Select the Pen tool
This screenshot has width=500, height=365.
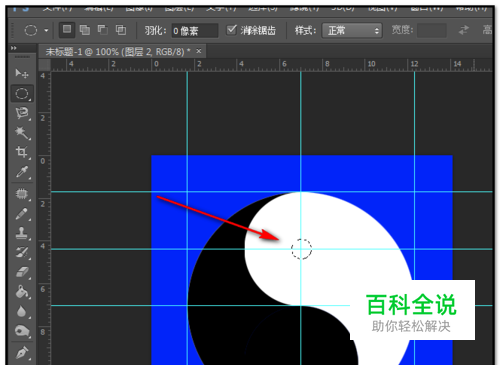(x=22, y=353)
